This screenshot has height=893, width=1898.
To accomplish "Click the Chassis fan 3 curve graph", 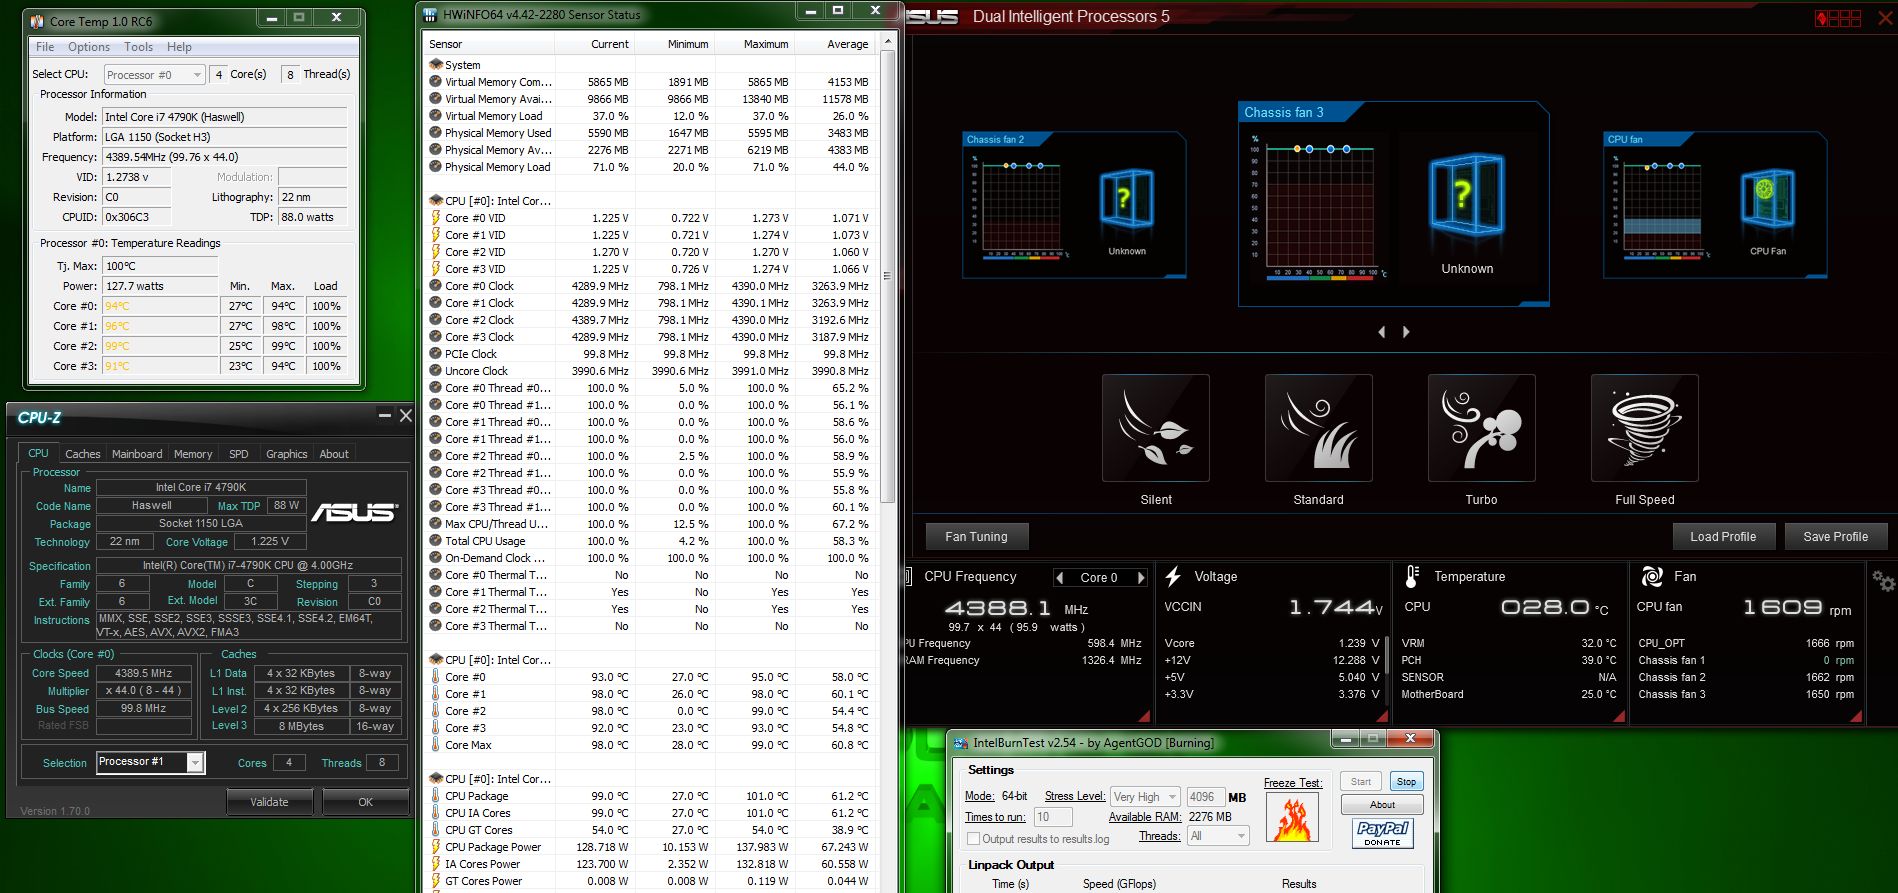I will [1319, 206].
